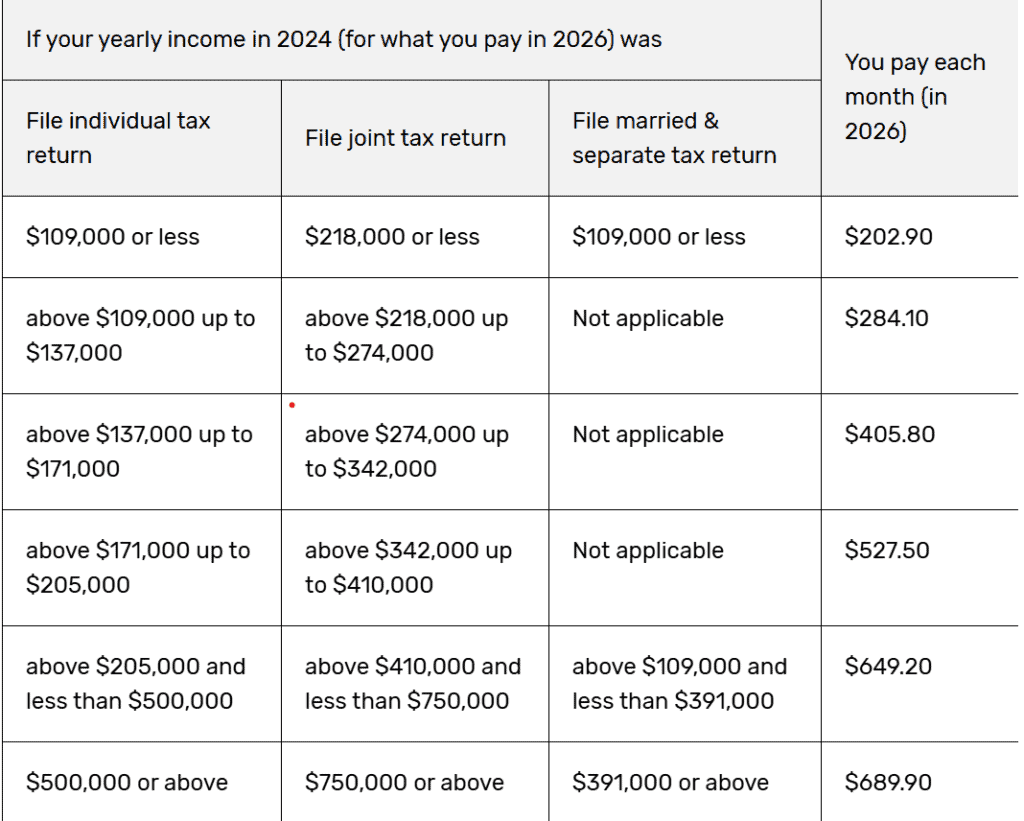Screen dimensions: 1024x821
Task: Click the $202.90 monthly payment cell
Action: [x=886, y=237]
